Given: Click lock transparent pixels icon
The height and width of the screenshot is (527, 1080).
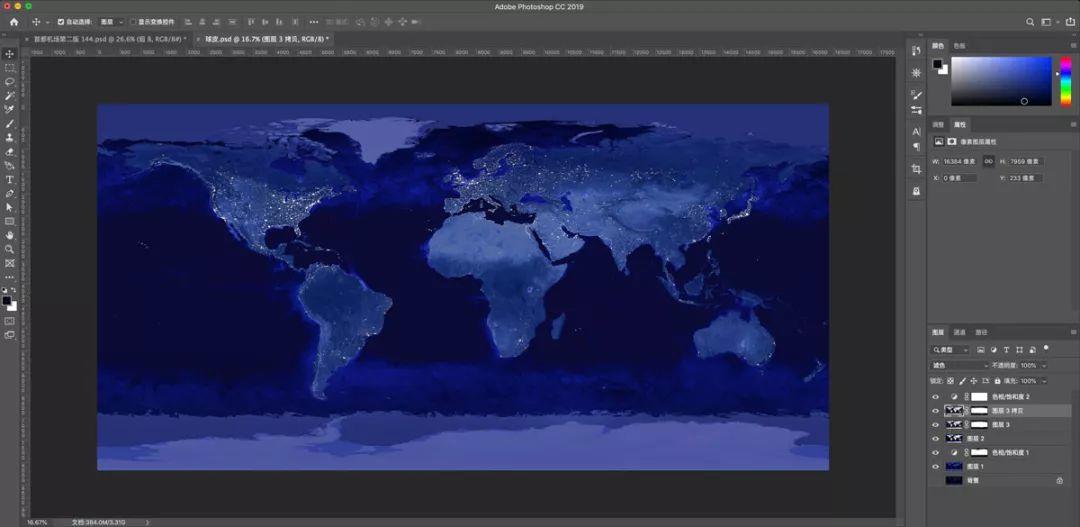Looking at the screenshot, I should 951,381.
